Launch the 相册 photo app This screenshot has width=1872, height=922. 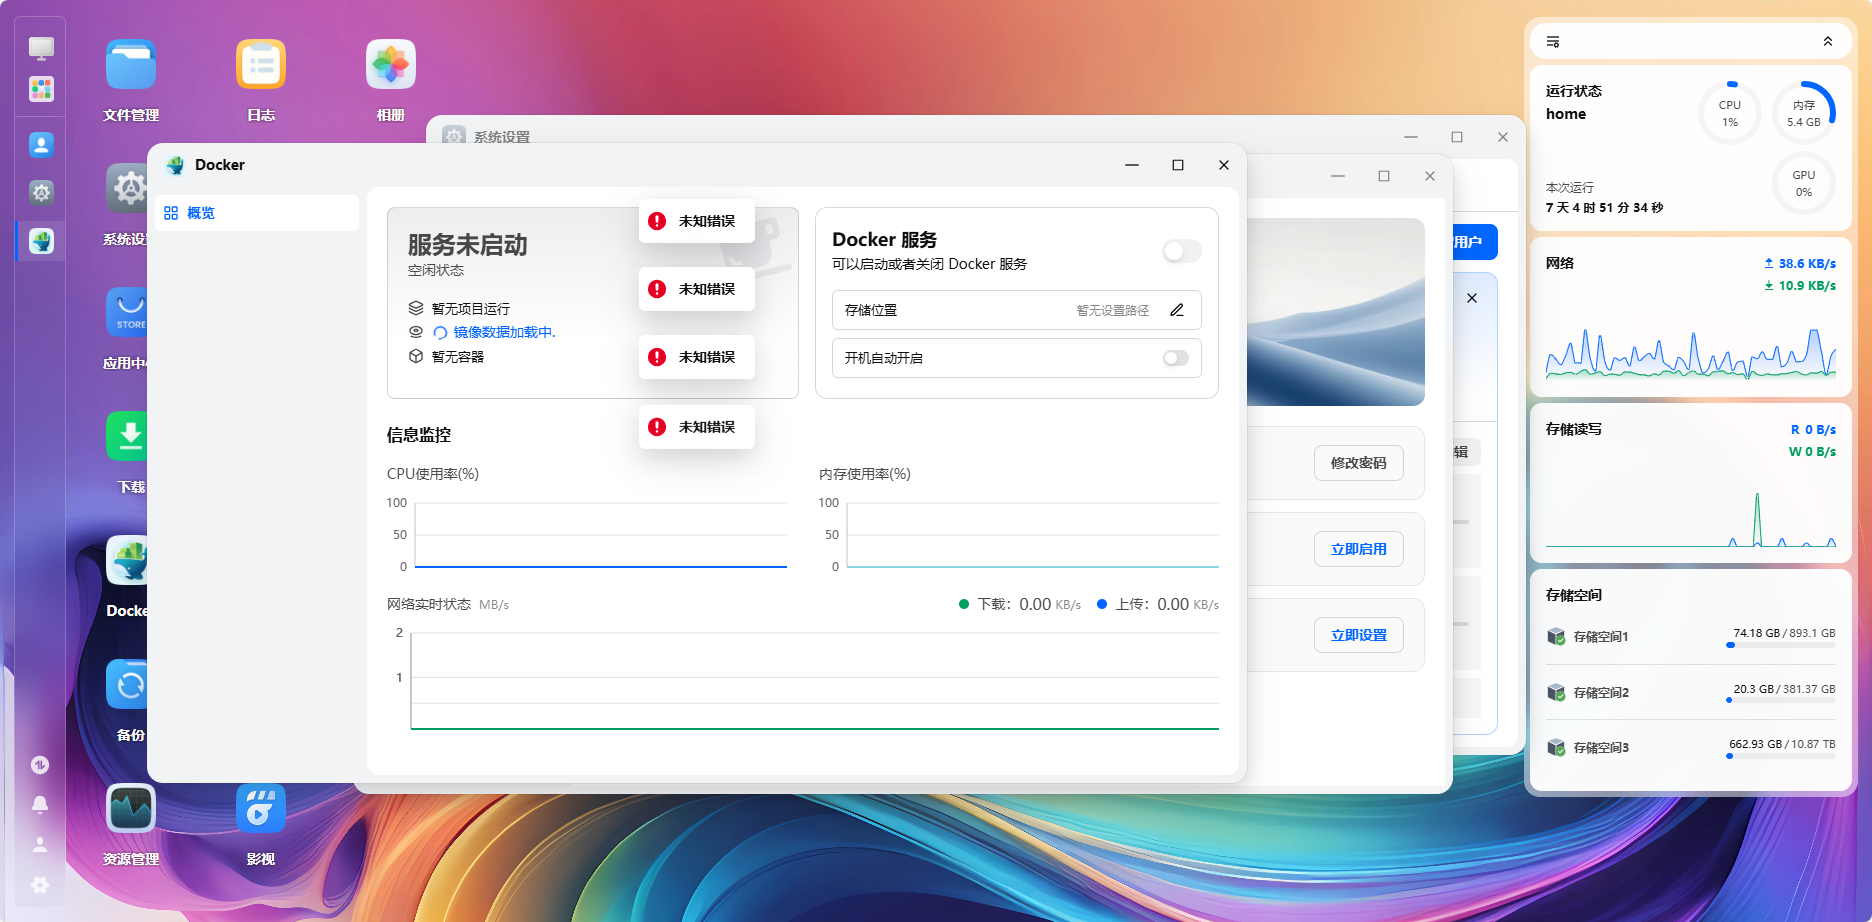pyautogui.click(x=391, y=66)
